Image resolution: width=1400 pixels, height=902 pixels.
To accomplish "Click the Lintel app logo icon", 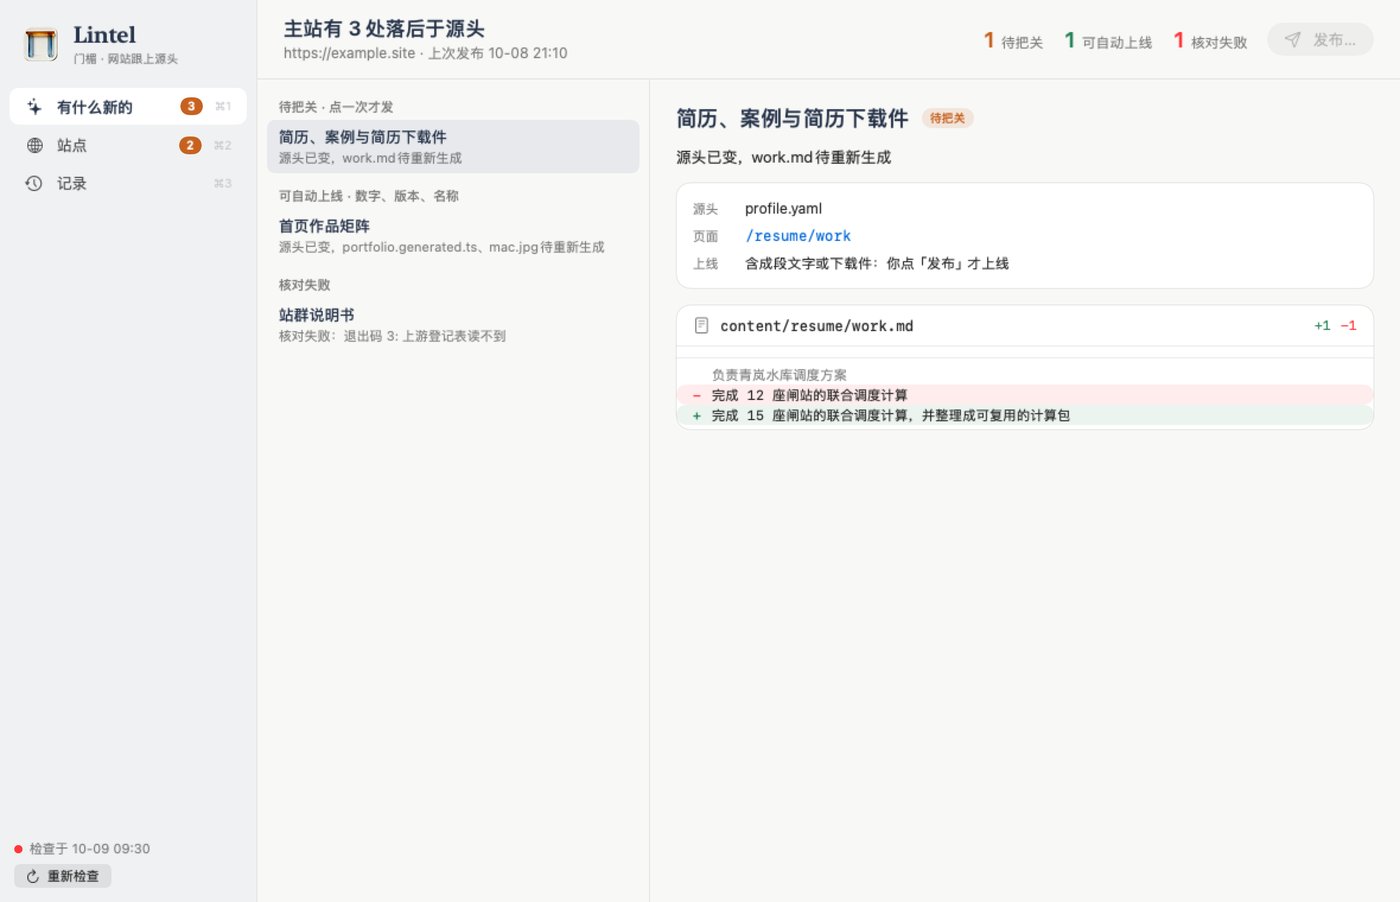I will coord(41,44).
